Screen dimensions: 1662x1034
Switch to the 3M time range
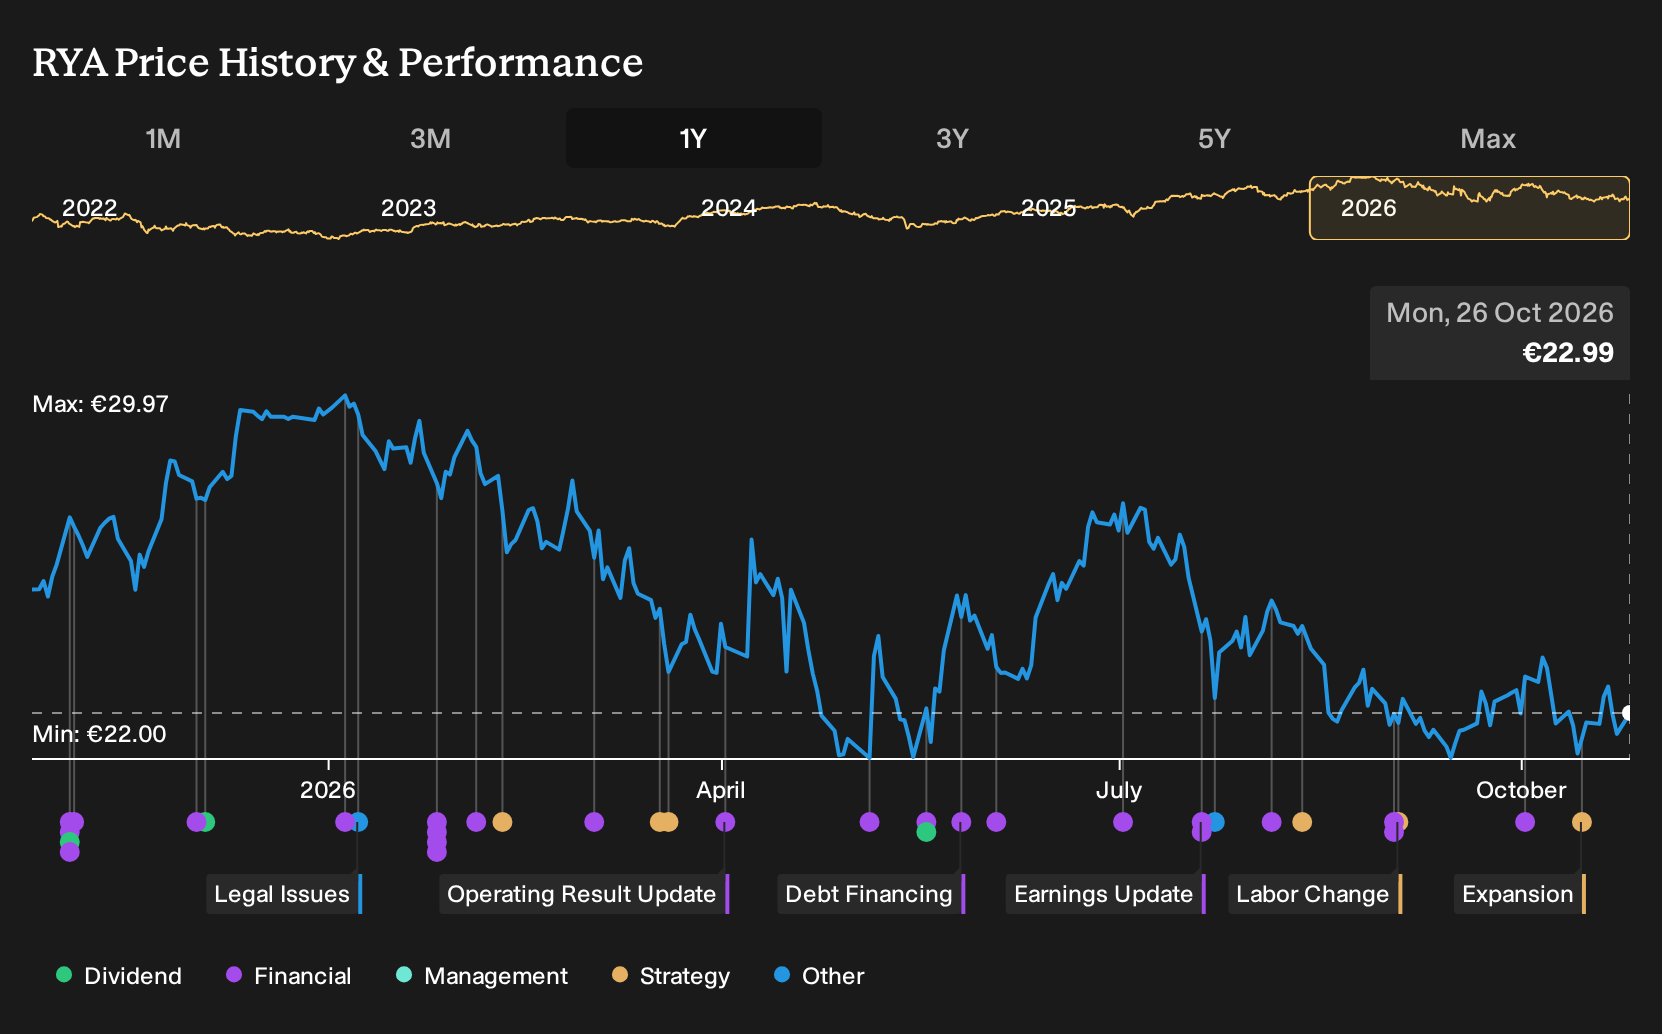[x=430, y=138]
